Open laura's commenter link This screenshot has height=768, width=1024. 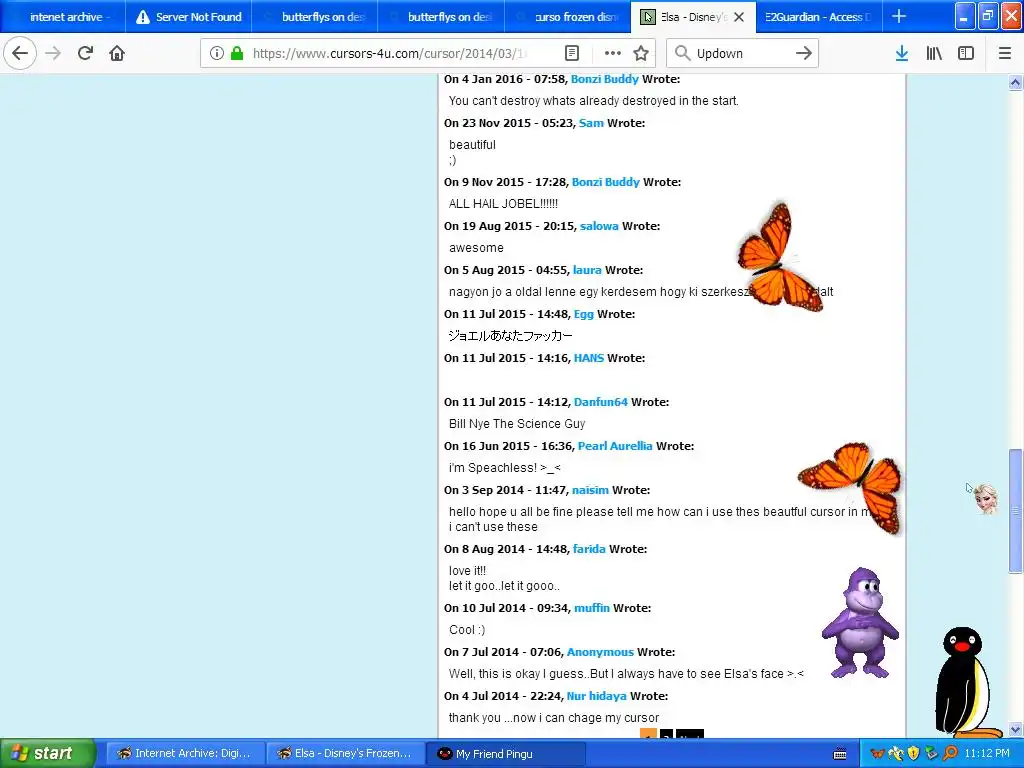pos(587,270)
